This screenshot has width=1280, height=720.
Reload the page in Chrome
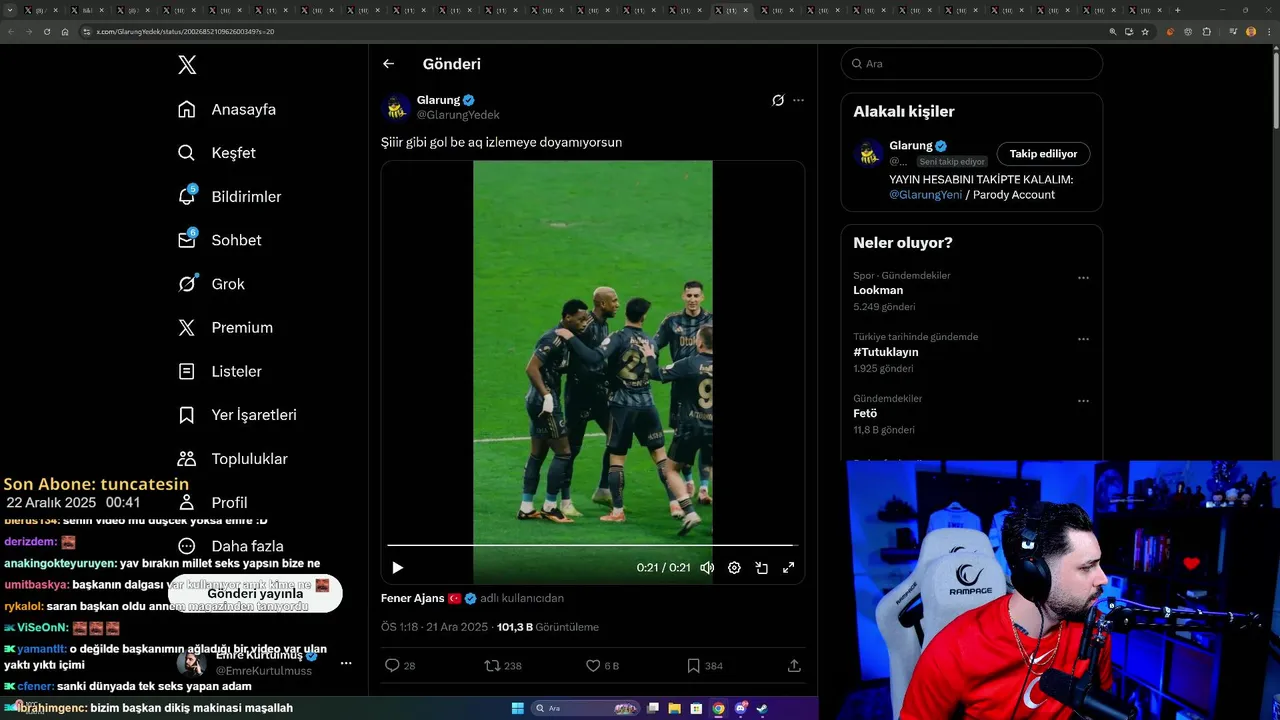[45, 32]
